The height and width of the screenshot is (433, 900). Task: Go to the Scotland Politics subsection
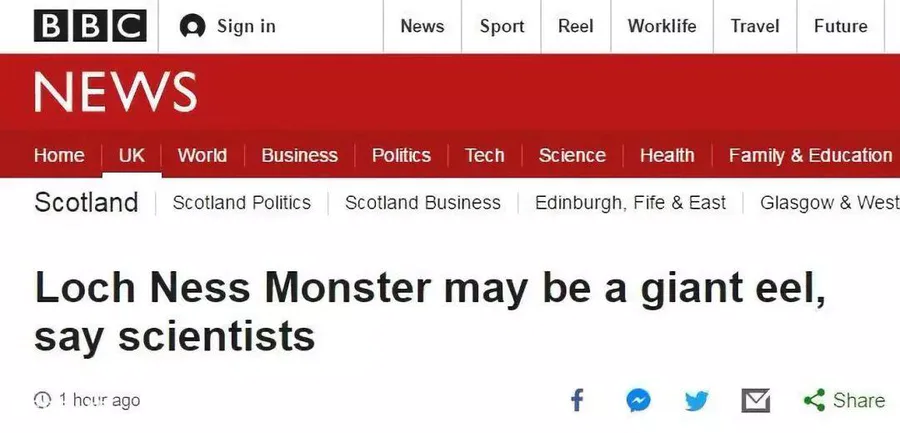click(242, 203)
